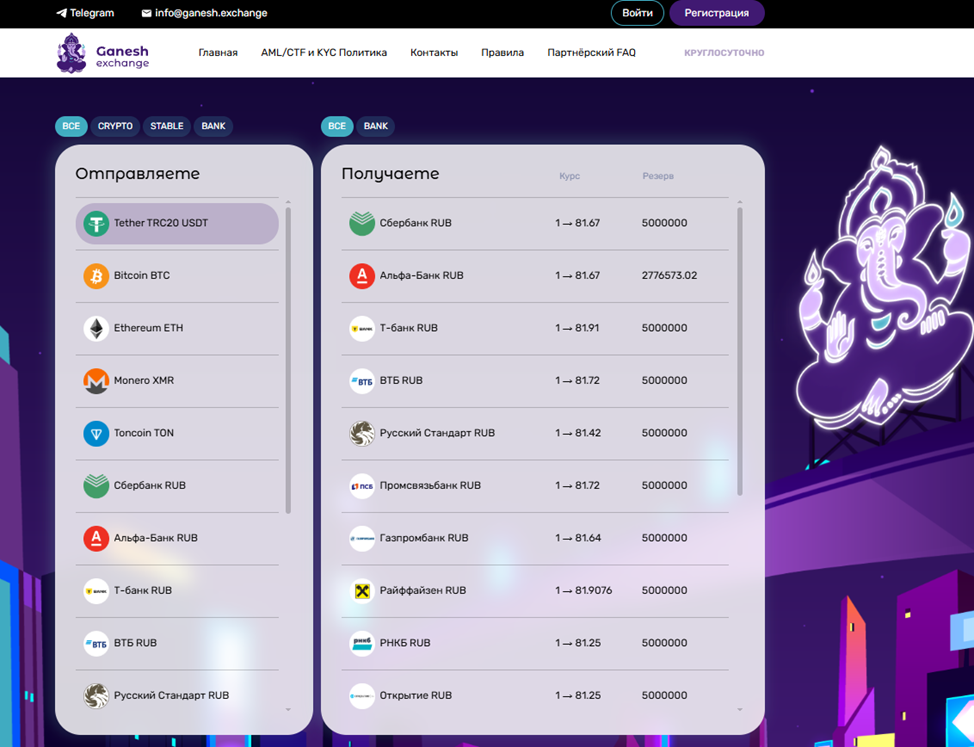Click rate 1 → 81.64 for Газпромбанк

[x=578, y=538]
